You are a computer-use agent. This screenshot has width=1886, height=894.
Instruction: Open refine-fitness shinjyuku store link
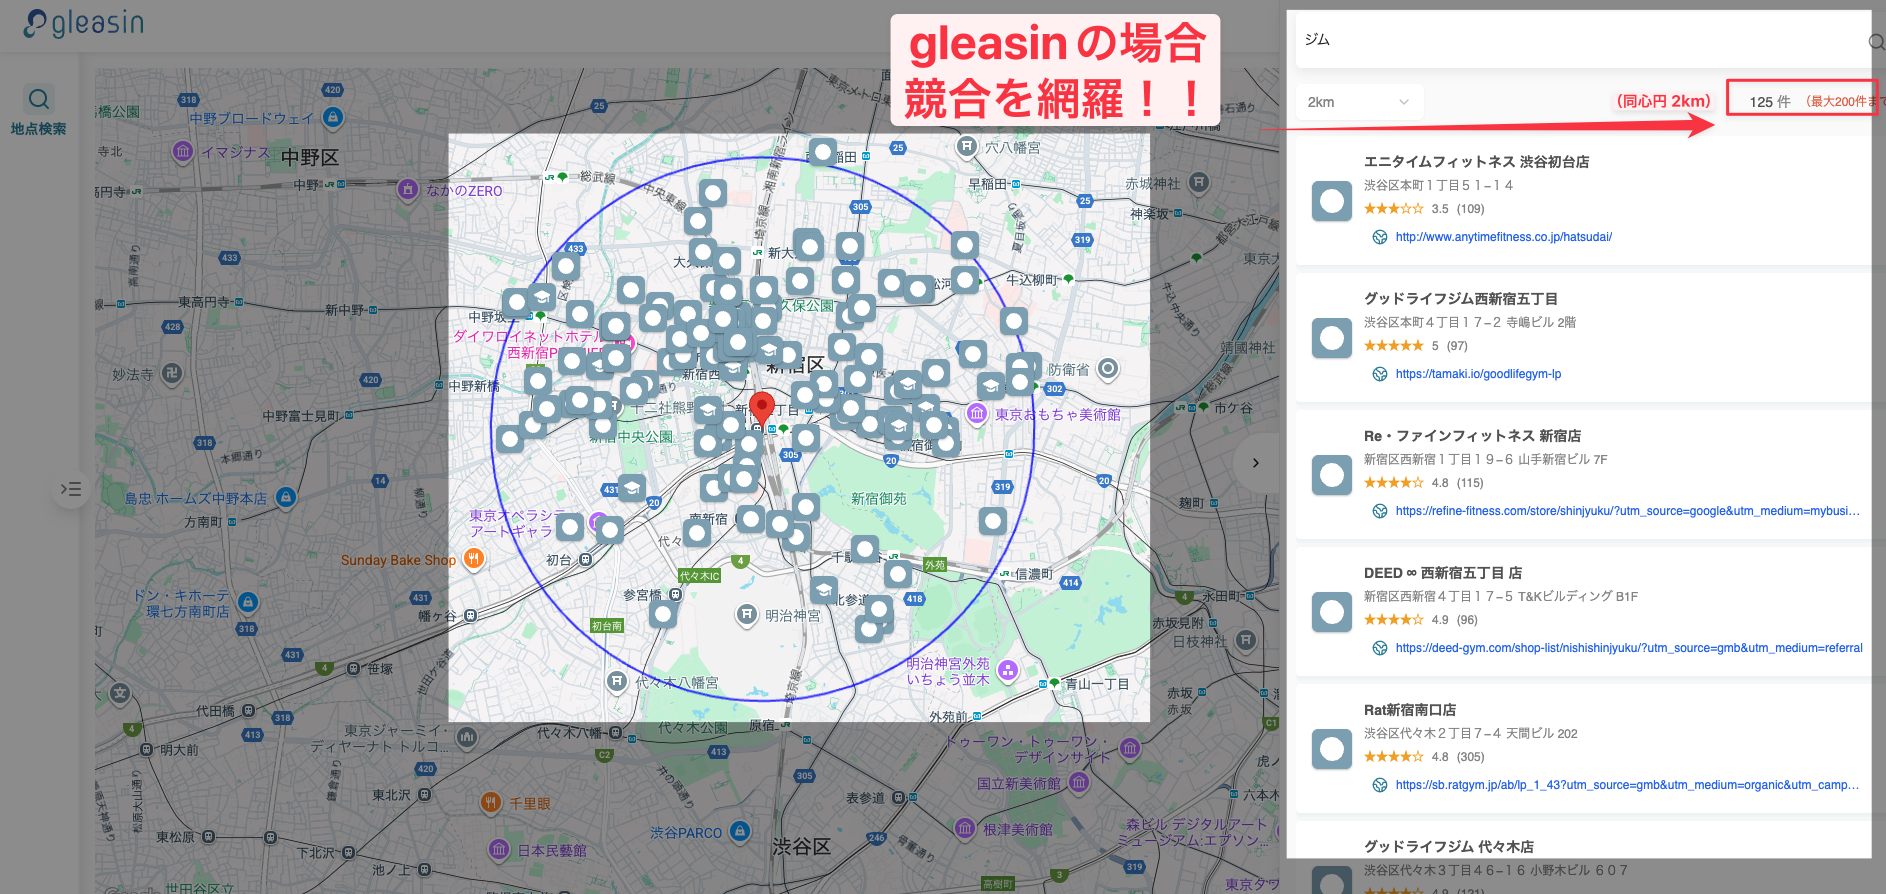(x=1627, y=511)
